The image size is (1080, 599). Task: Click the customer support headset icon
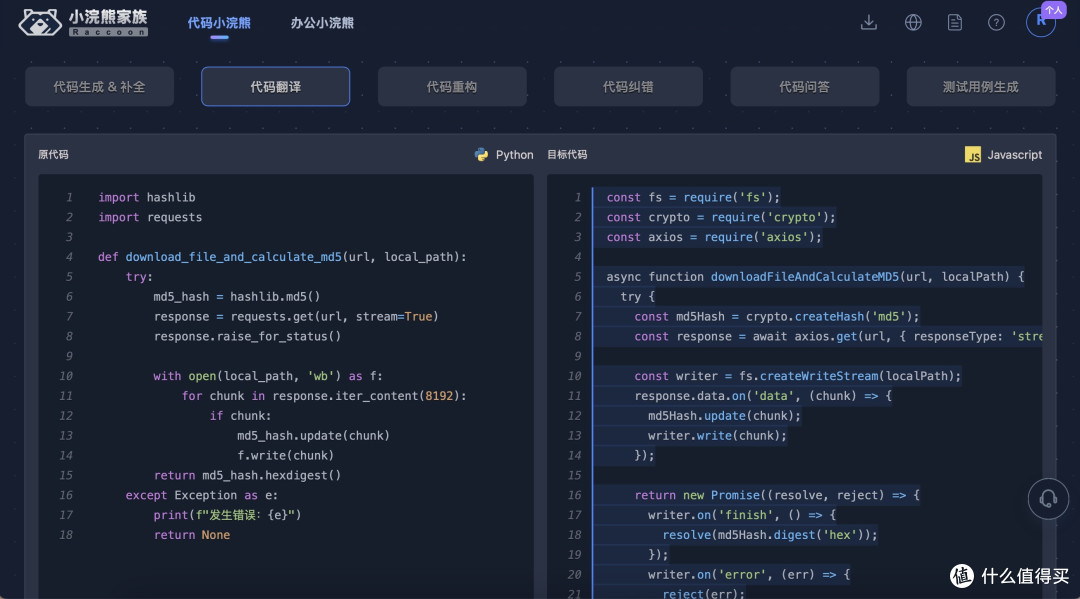1048,498
